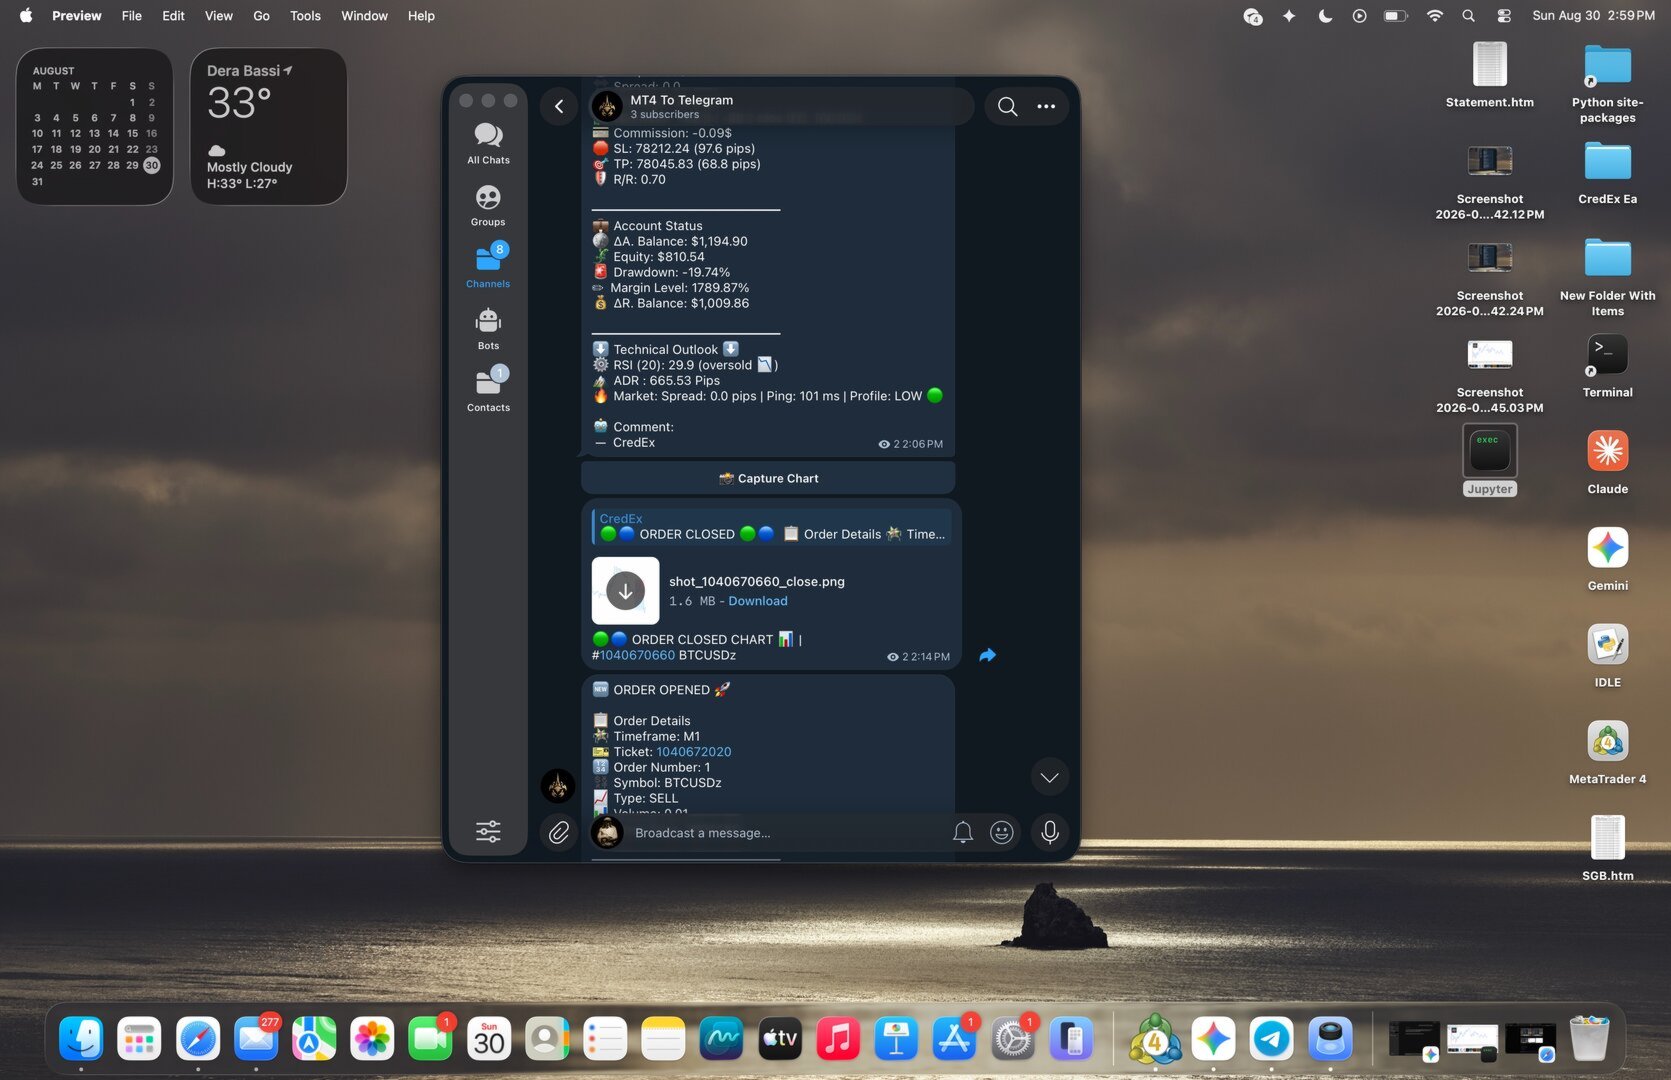Open the Groups folder in sidebar
The image size is (1671, 1080).
[x=488, y=205]
